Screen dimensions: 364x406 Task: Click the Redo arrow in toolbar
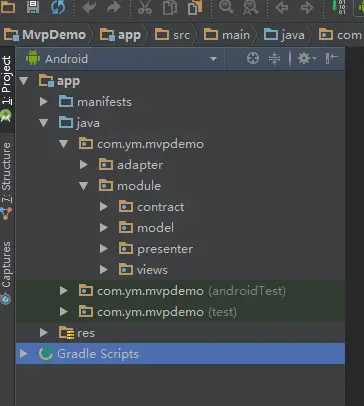114,7
